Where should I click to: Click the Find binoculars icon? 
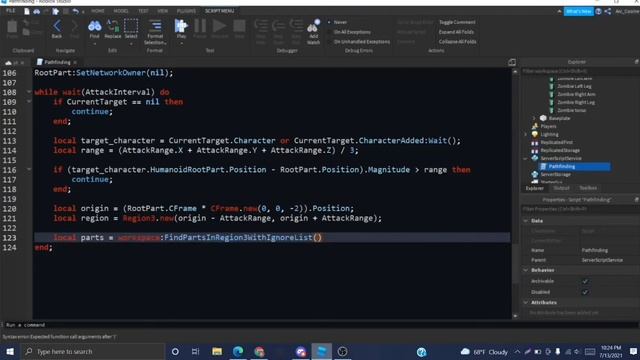tap(94, 26)
